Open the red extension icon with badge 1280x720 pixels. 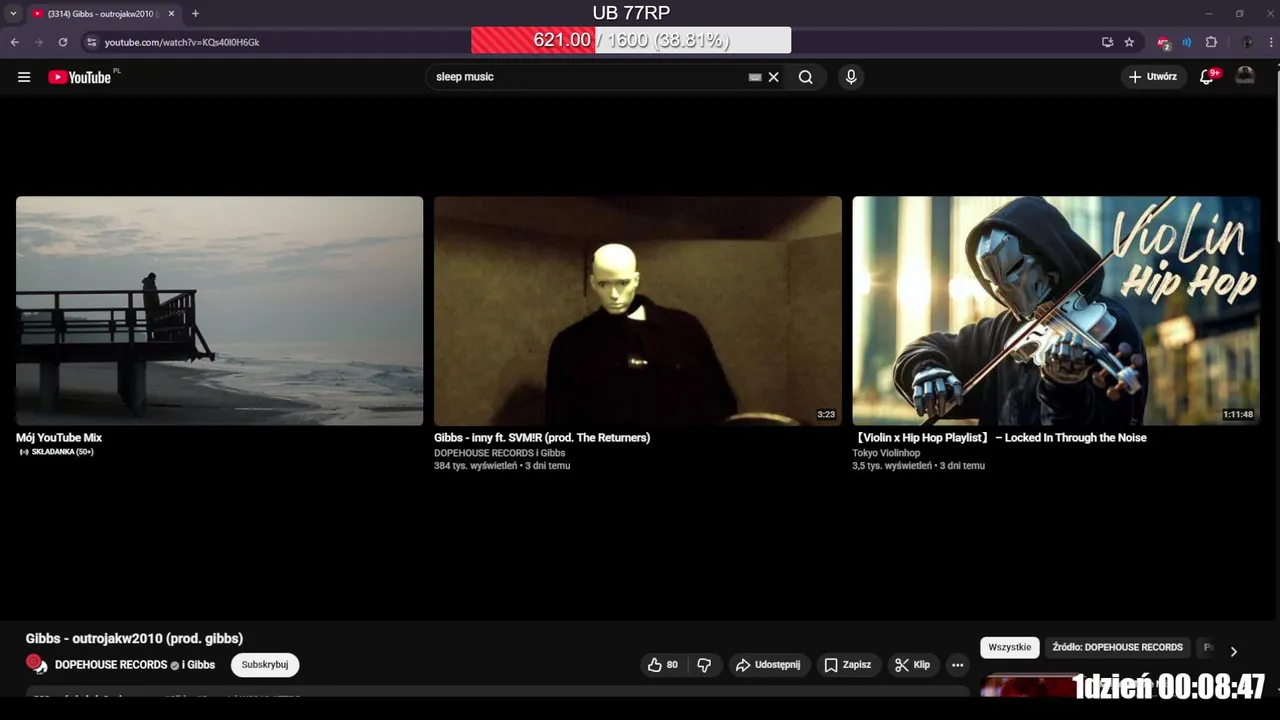pos(1163,43)
